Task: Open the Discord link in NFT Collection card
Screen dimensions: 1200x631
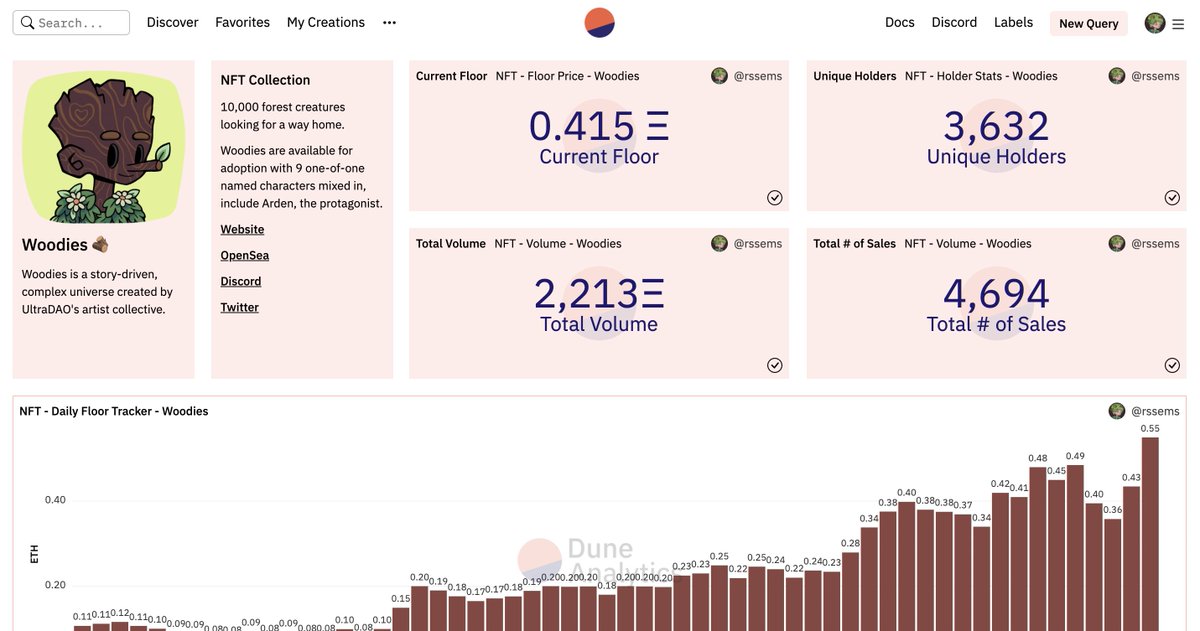Action: (241, 281)
